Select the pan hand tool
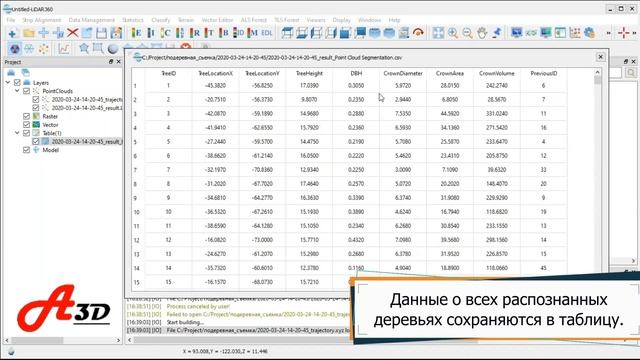The height and width of the screenshot is (360, 640). pos(482,33)
